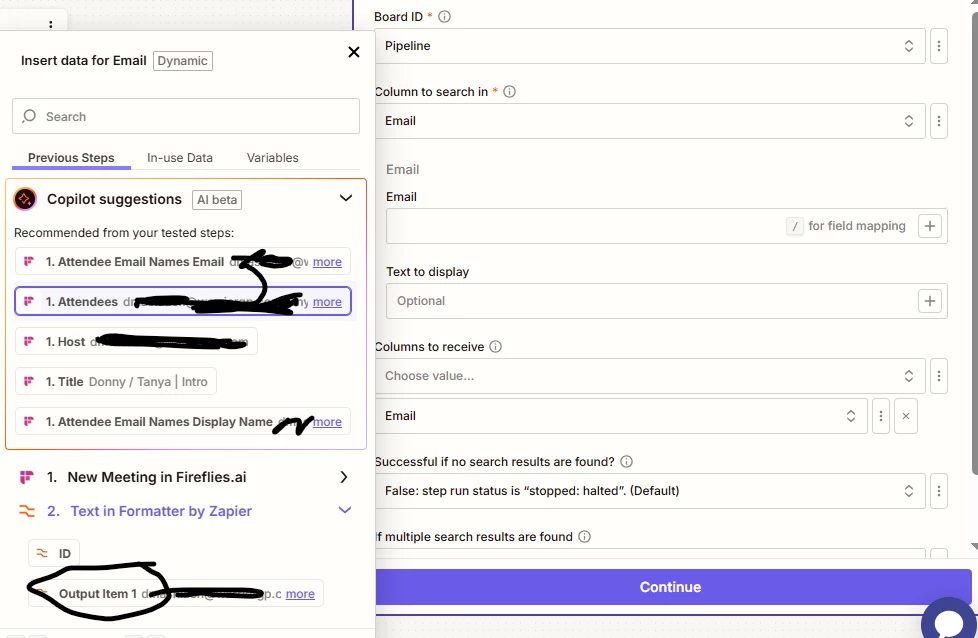
Task: Close the Insert data for Email panel
Action: click(354, 52)
